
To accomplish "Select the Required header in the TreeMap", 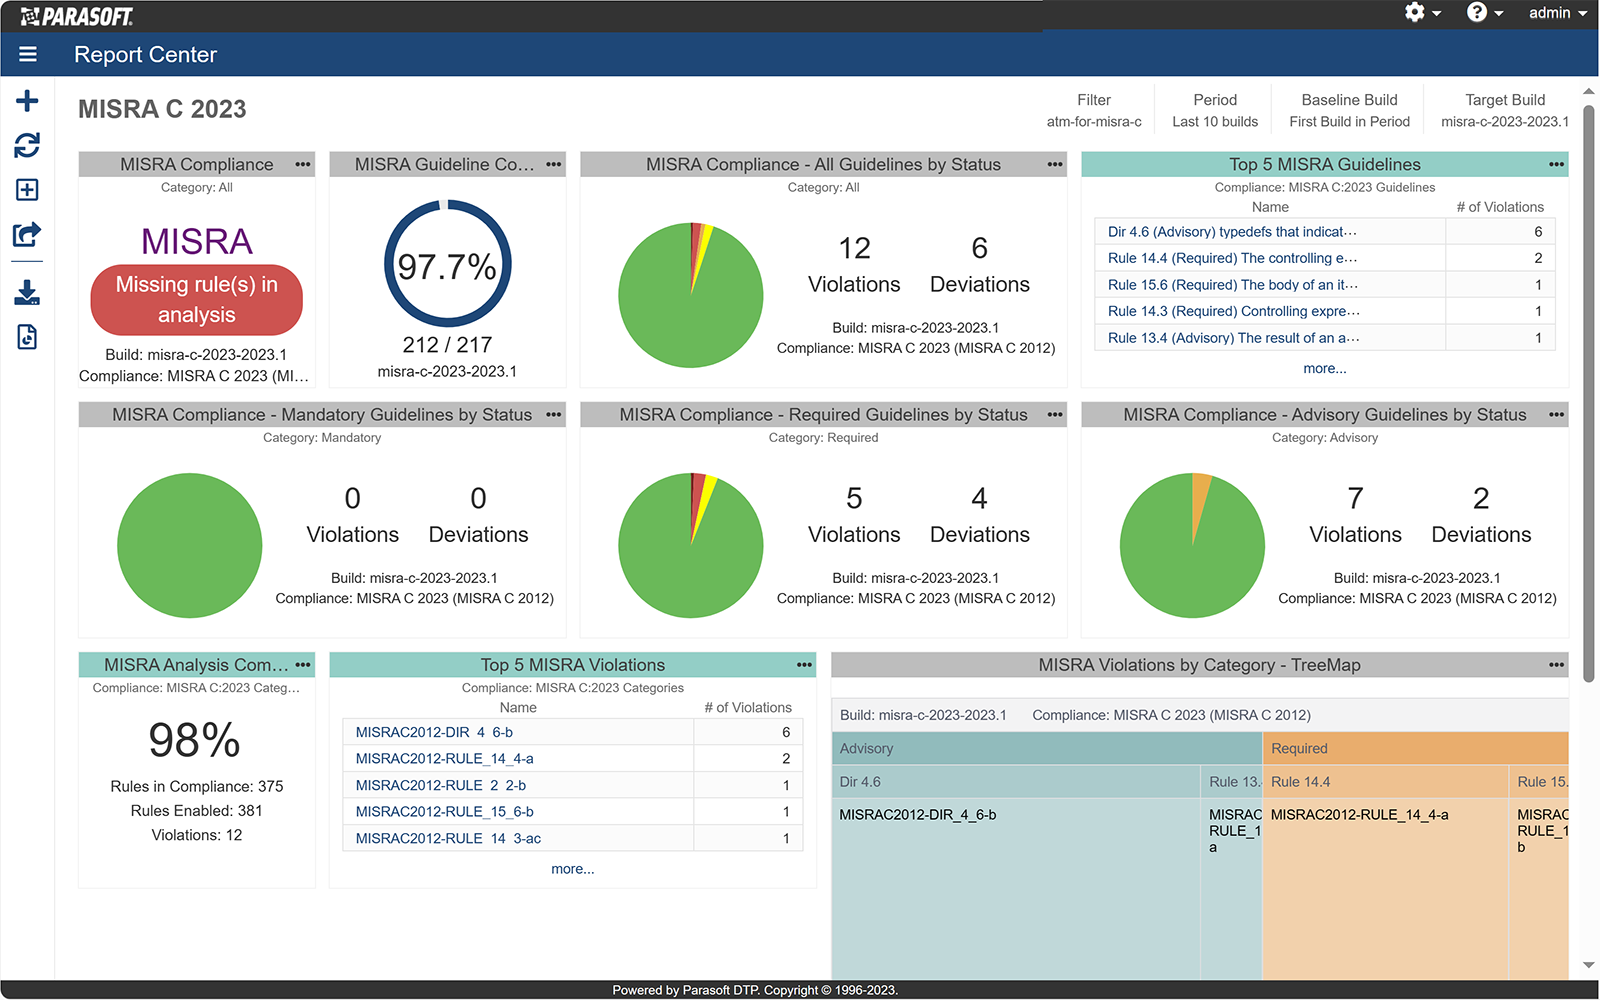I will [1415, 748].
